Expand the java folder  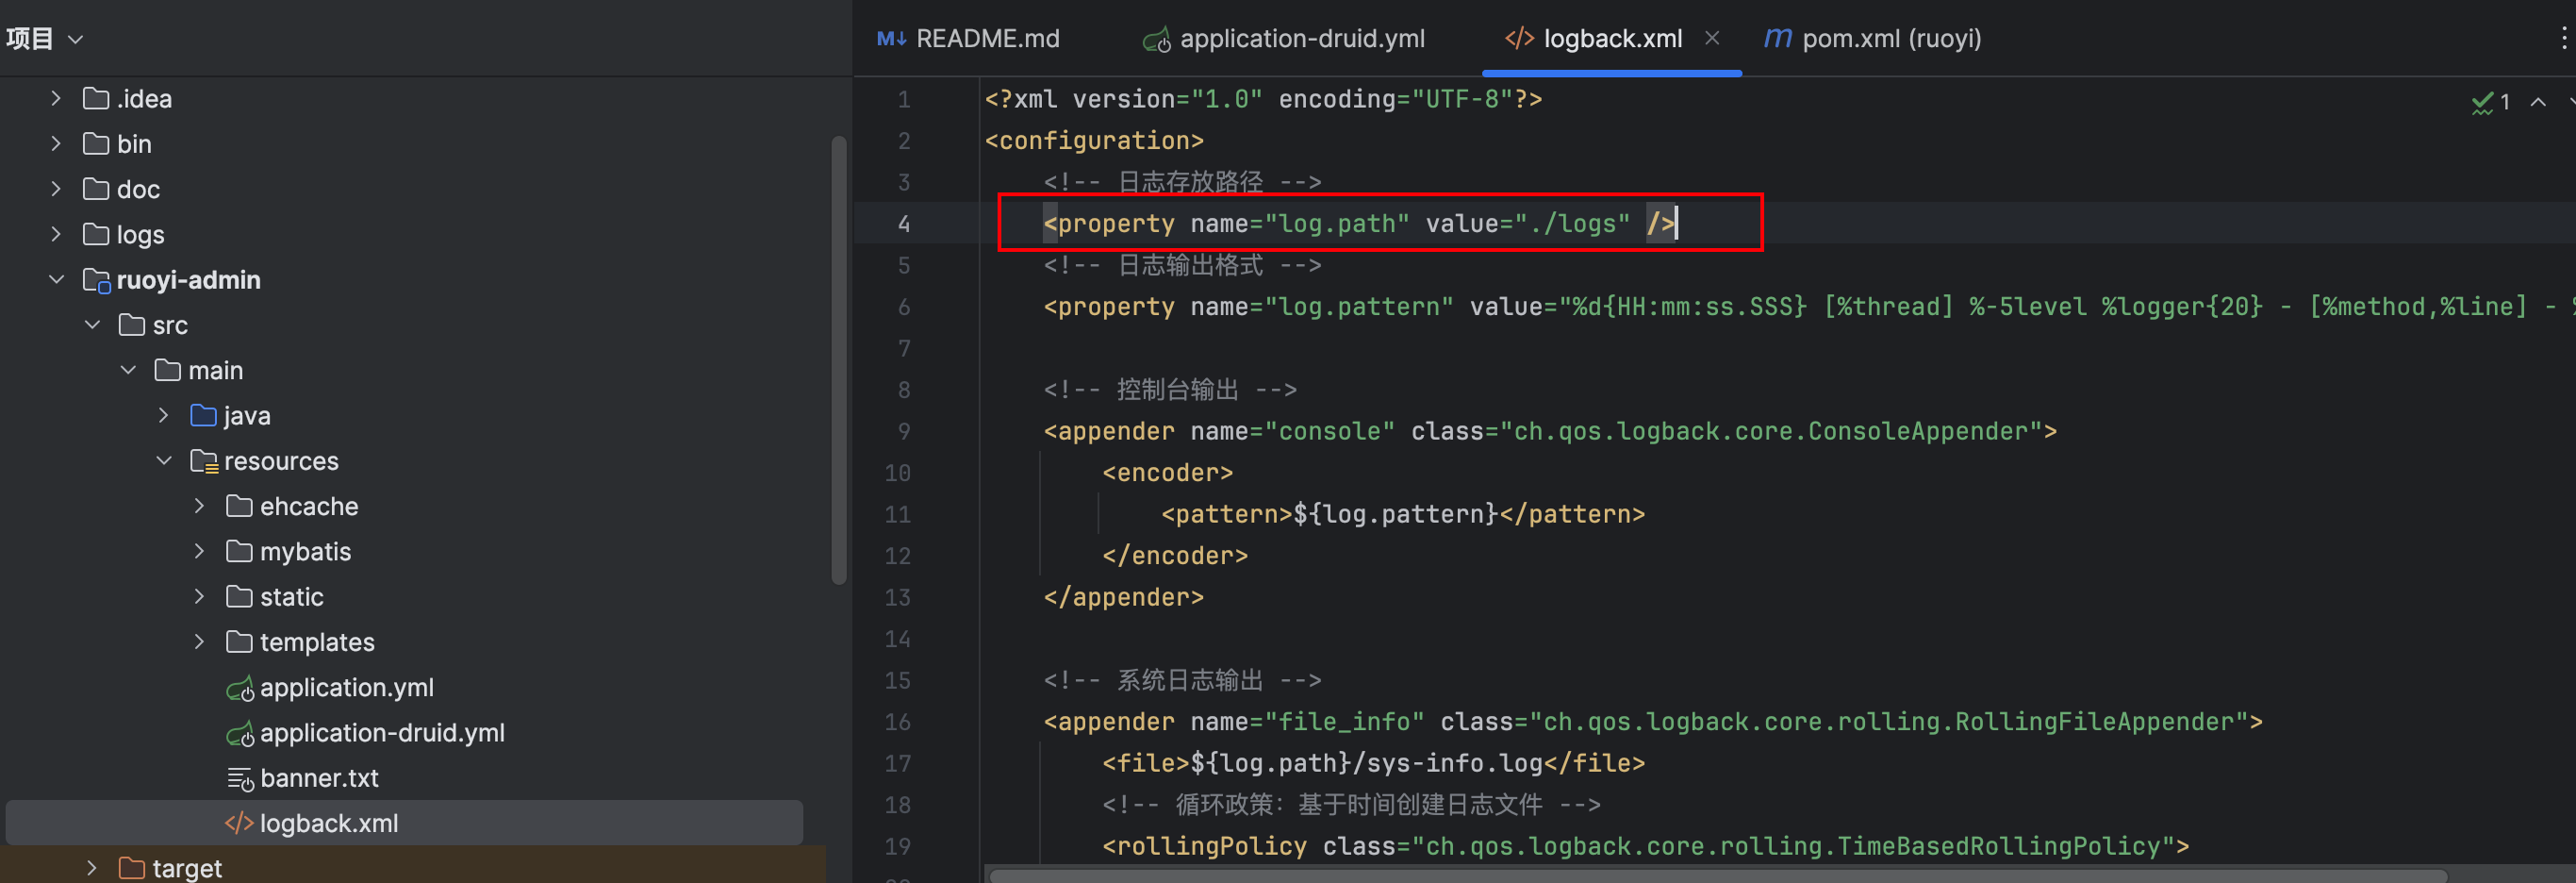(164, 415)
